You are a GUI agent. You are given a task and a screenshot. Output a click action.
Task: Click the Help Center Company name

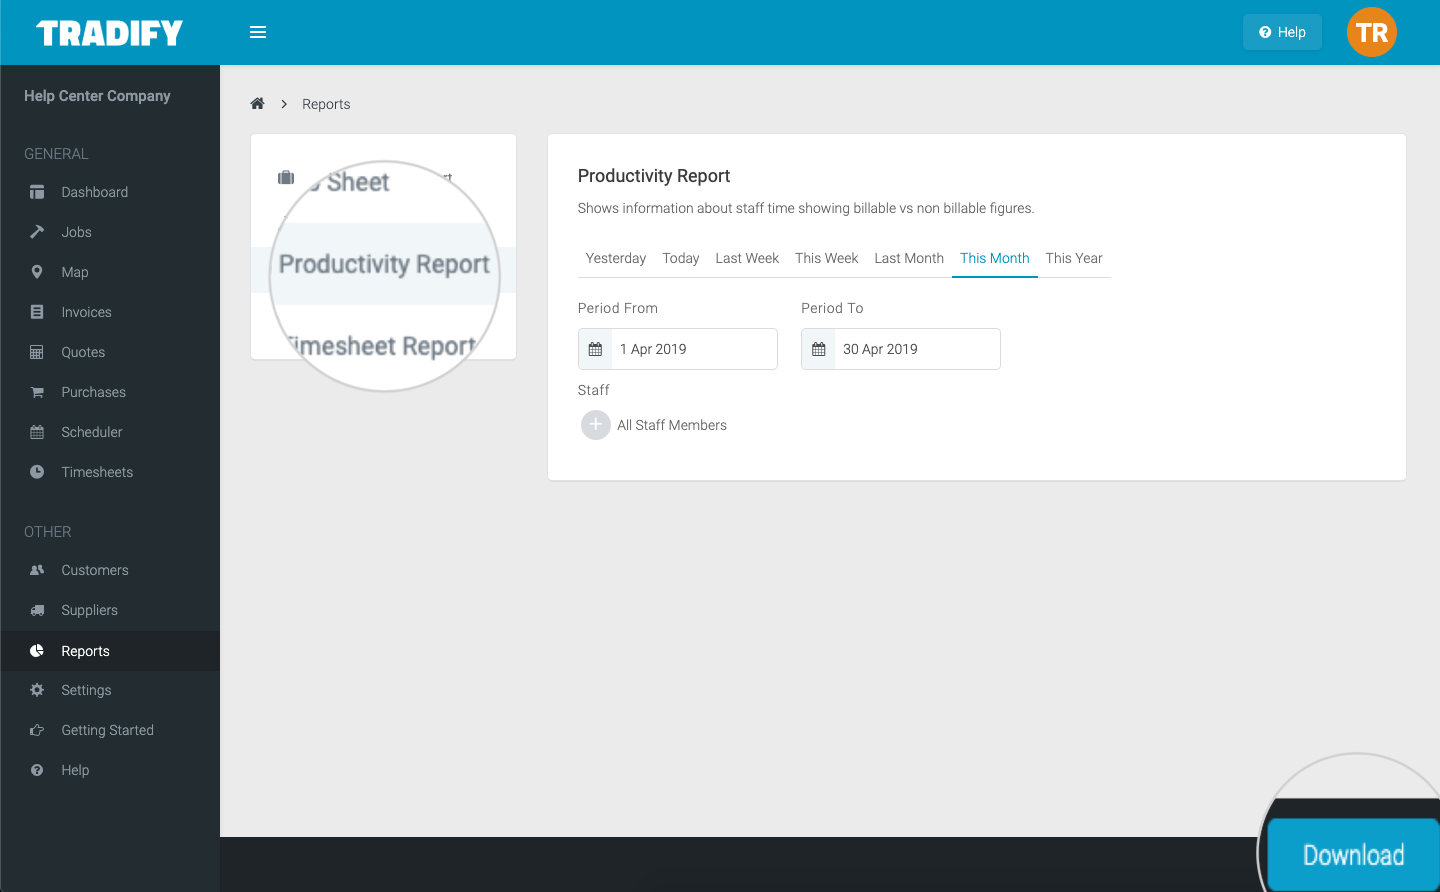(97, 96)
